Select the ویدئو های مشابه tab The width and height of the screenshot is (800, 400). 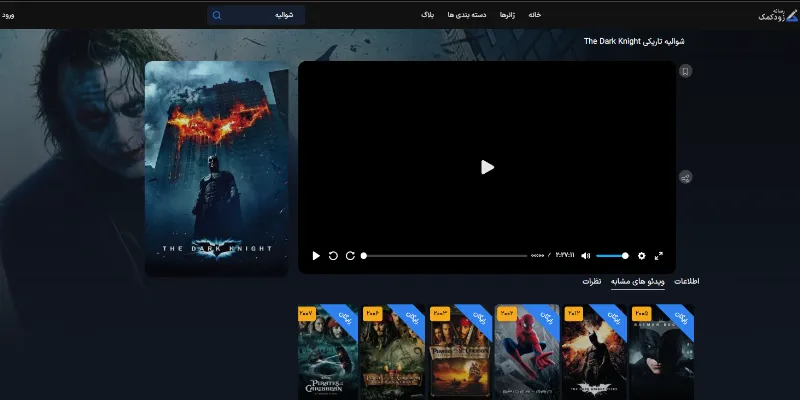[x=638, y=282]
